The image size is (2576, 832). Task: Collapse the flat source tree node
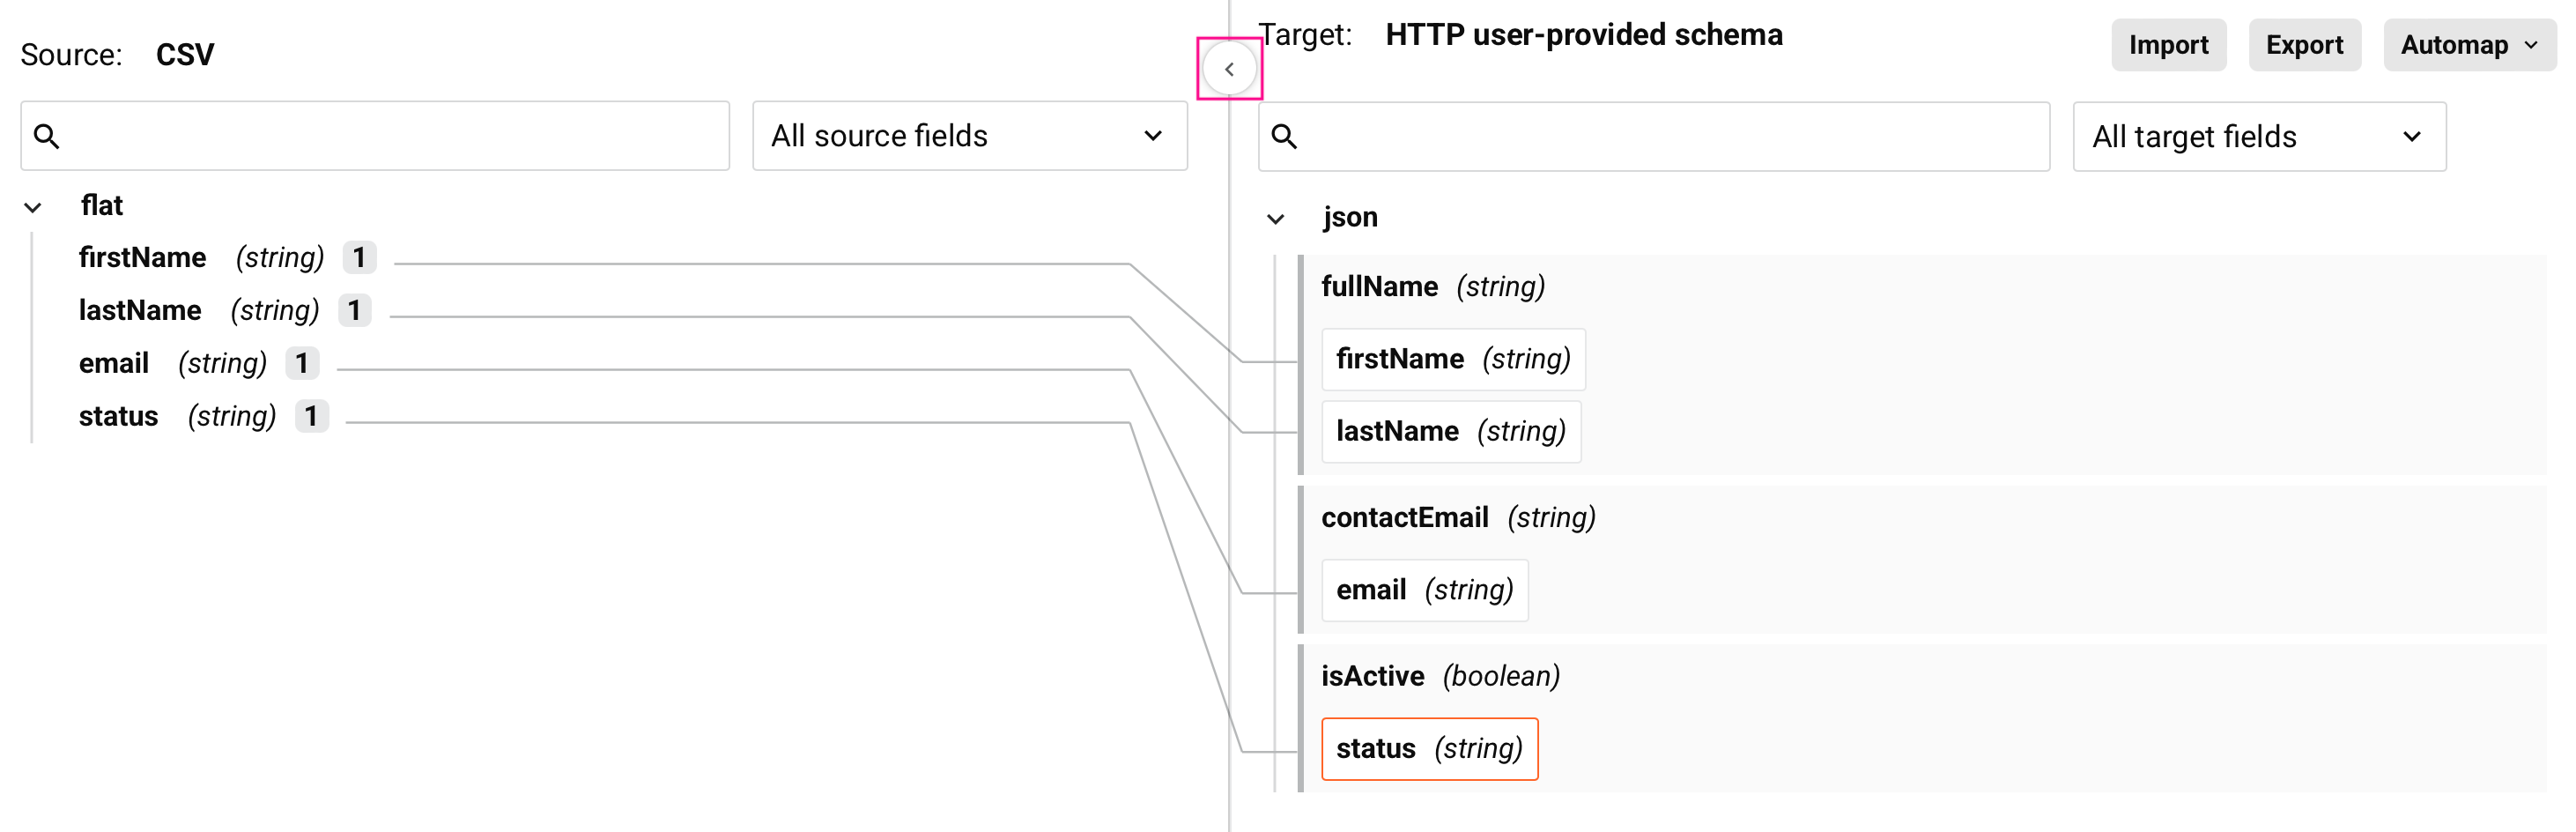click(33, 207)
